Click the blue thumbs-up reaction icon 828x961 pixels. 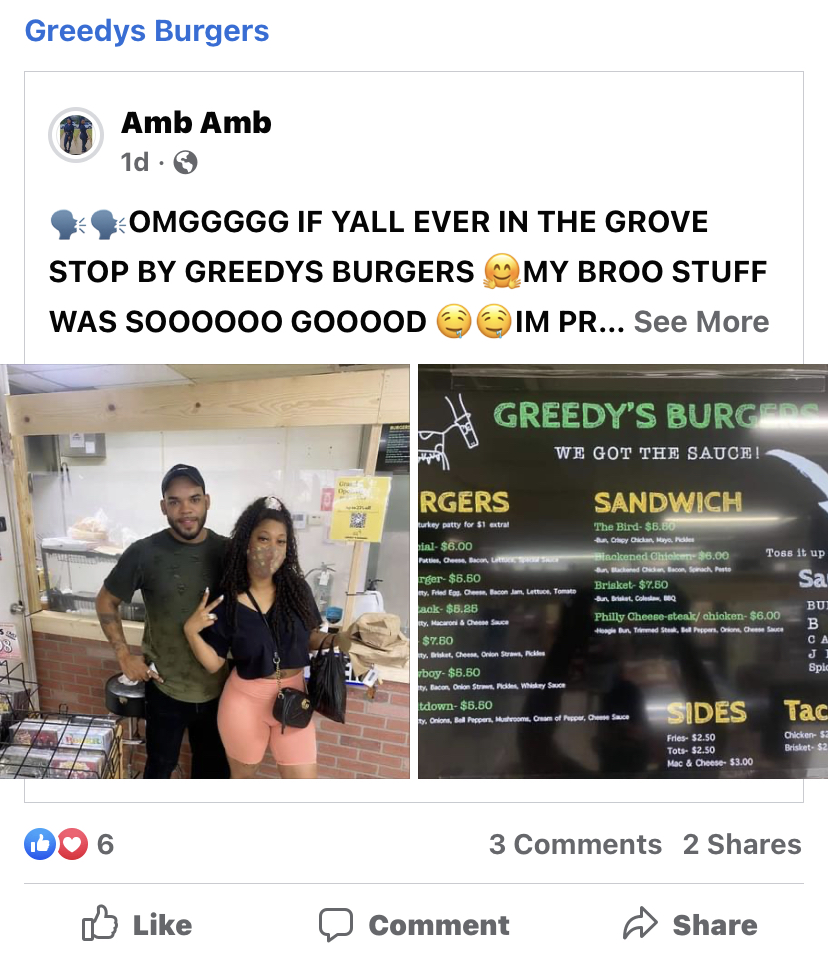click(x=40, y=844)
